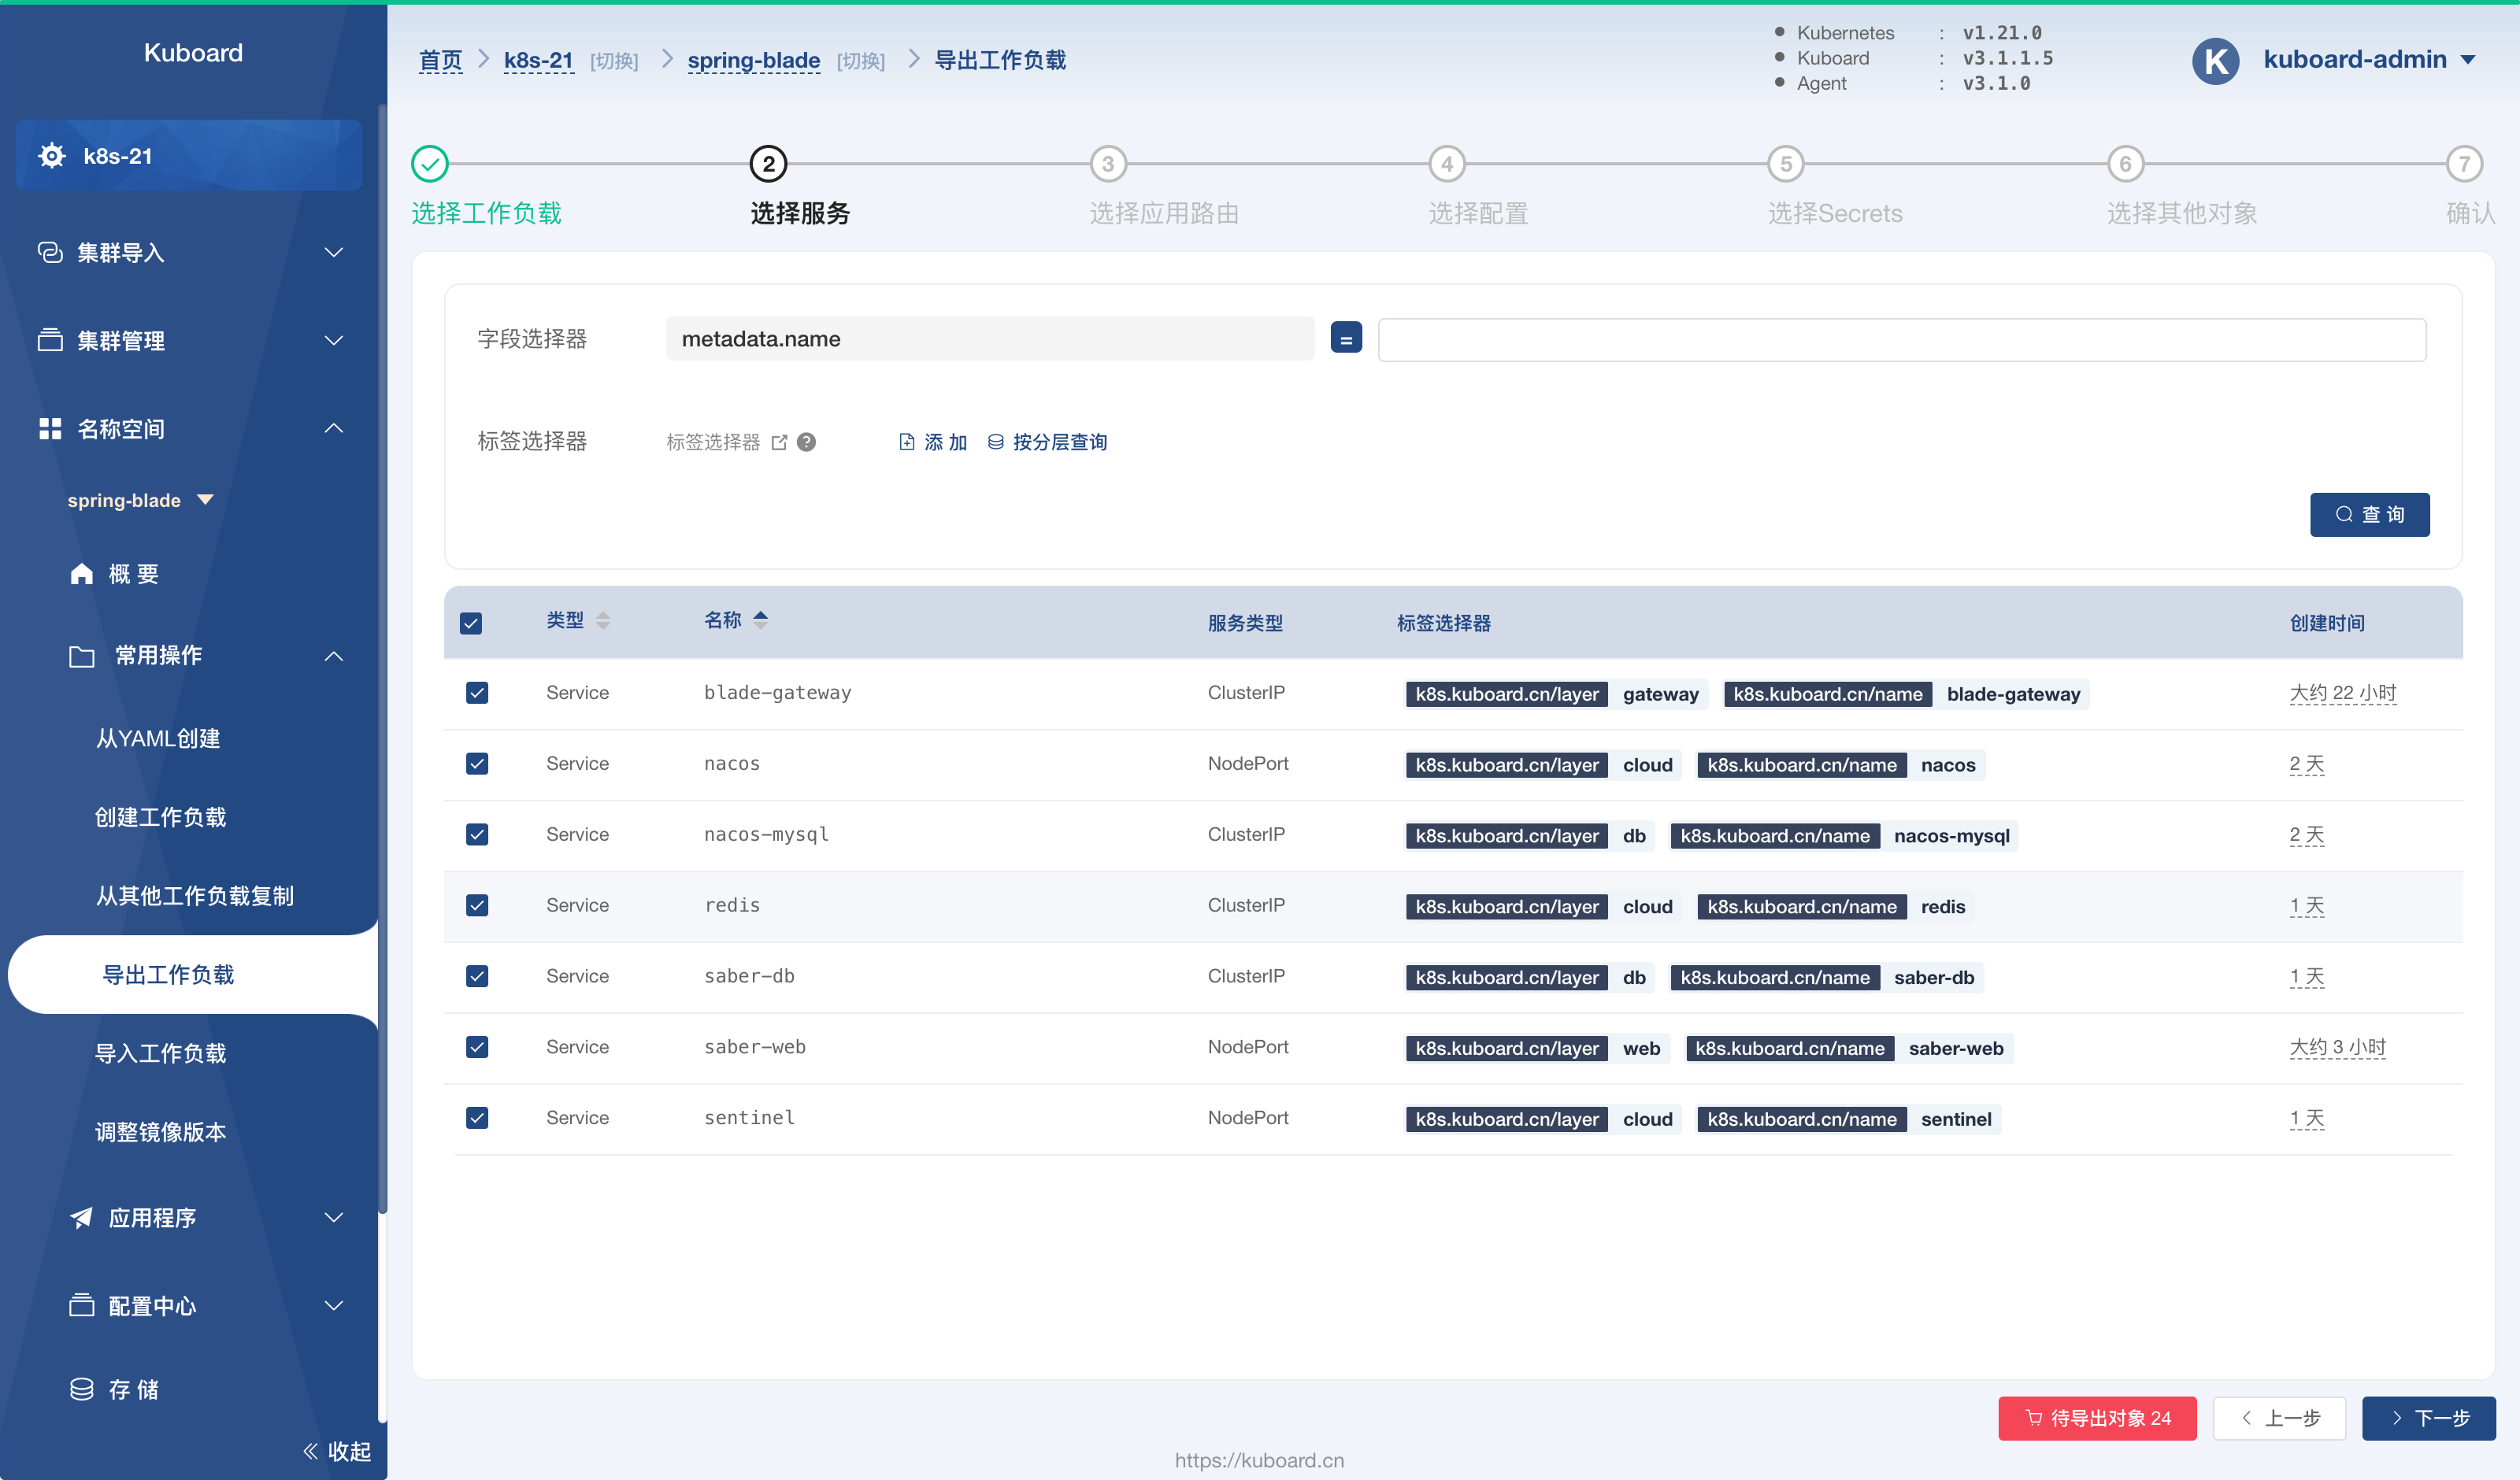The height and width of the screenshot is (1480, 2520).
Task: Collapse the 常用操作 submenu chevron
Action: pos(334,656)
